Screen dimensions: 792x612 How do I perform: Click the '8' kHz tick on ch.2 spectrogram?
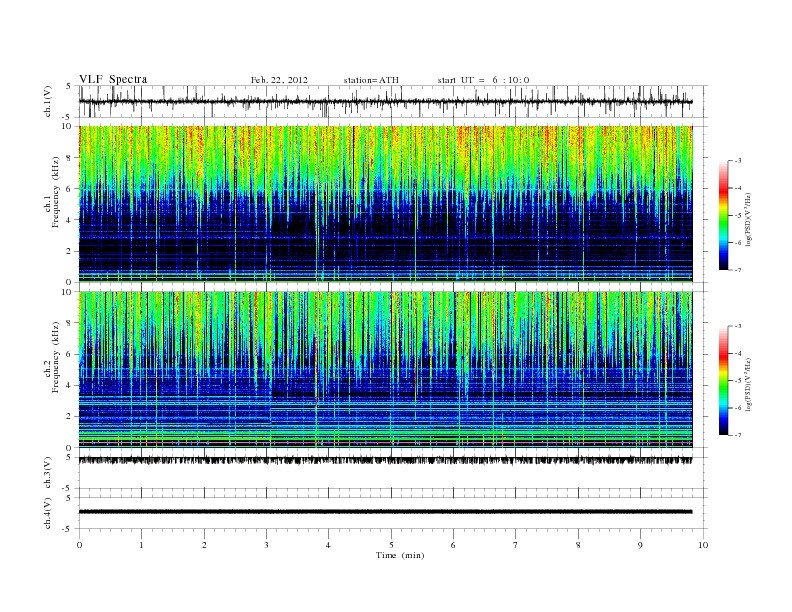click(69, 323)
